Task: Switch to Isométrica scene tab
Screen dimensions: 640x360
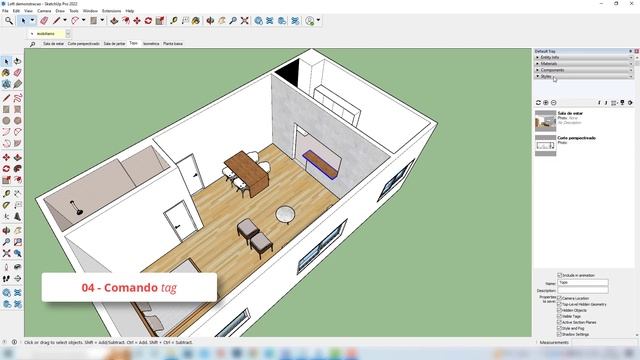Action: pyautogui.click(x=151, y=44)
